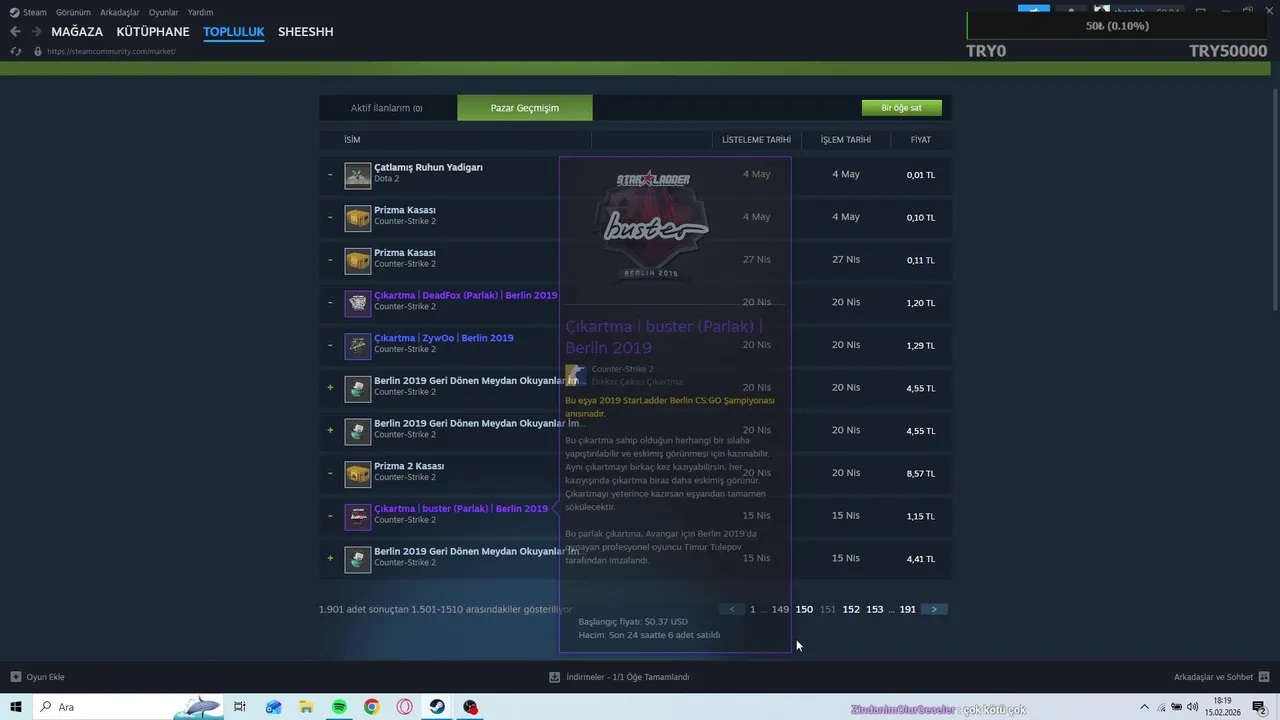The height and width of the screenshot is (720, 1280).
Task: Go to the next results page arrow
Action: [x=934, y=609]
